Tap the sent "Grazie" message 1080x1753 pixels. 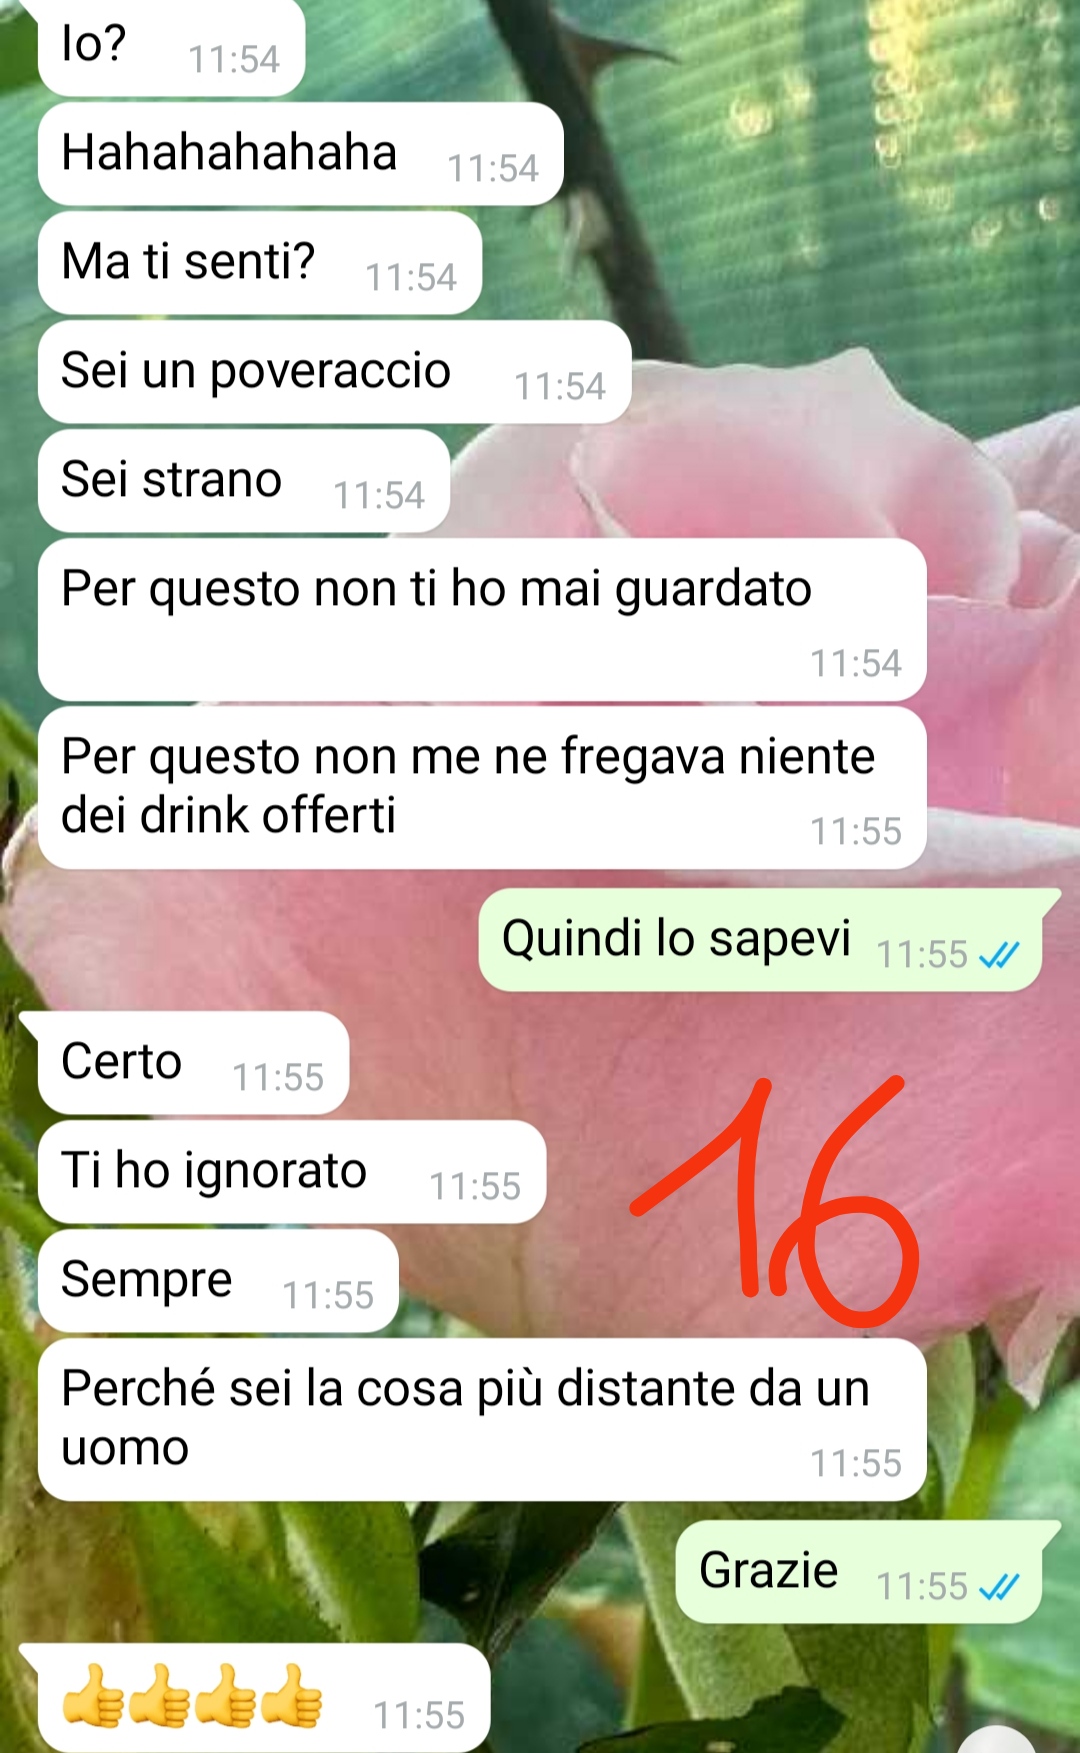(868, 1572)
